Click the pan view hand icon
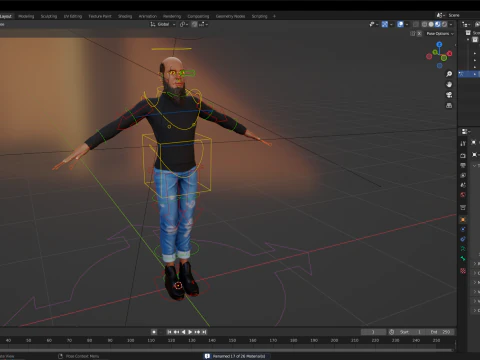 (449, 84)
